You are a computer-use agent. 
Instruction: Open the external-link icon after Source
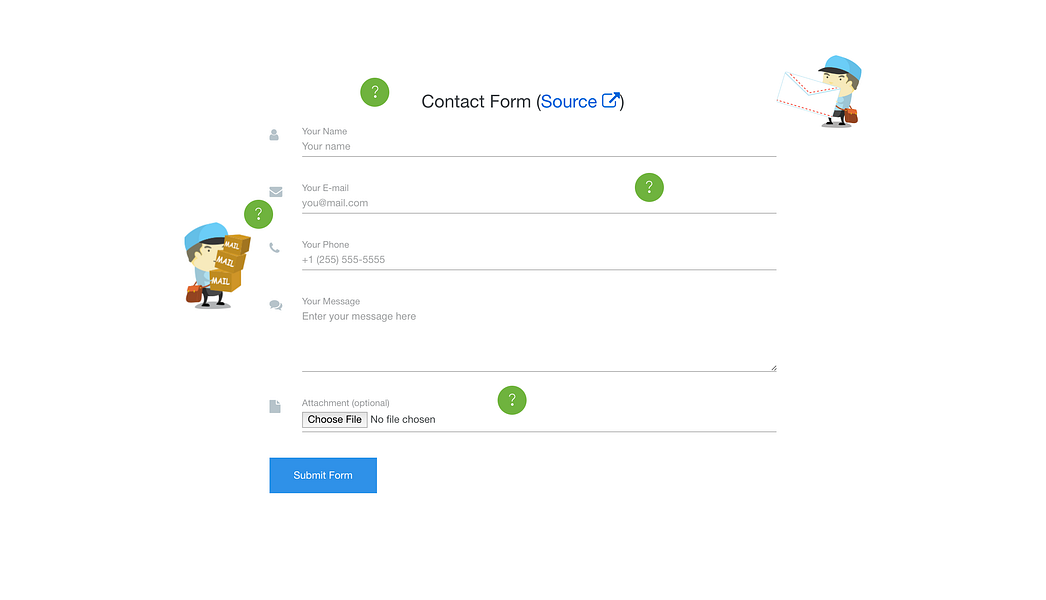pyautogui.click(x=610, y=100)
